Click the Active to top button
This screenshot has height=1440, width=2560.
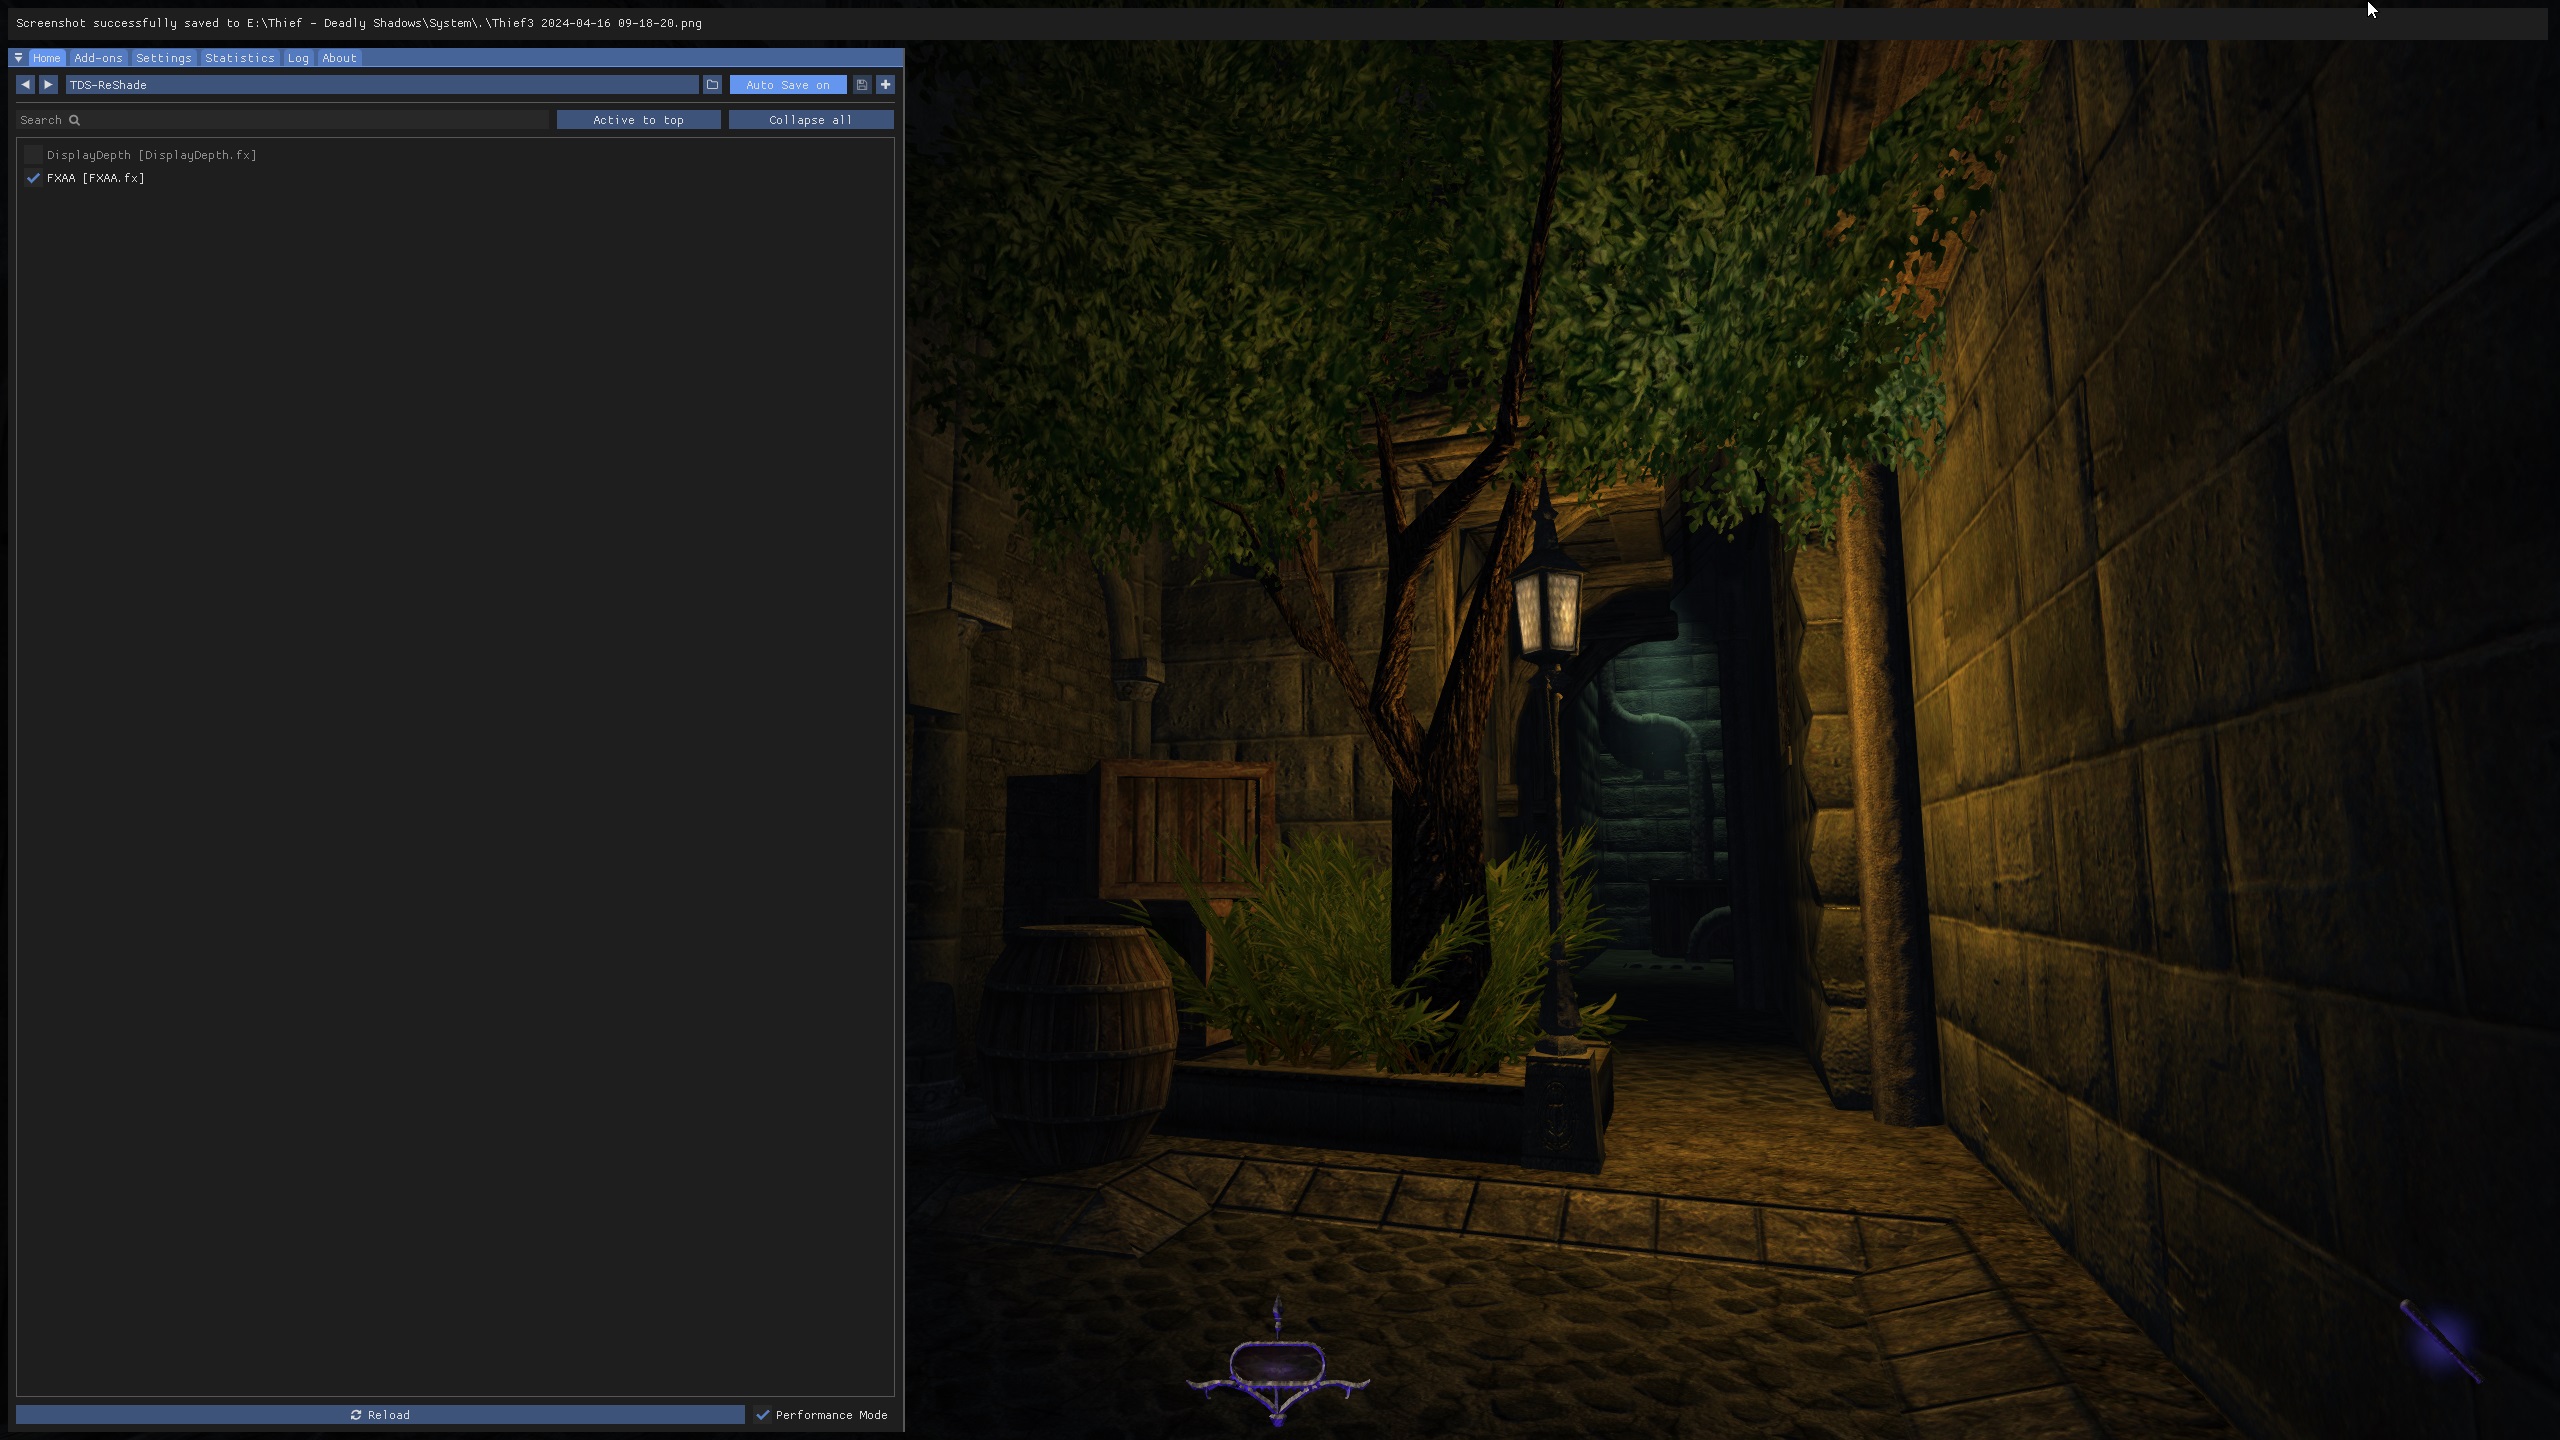(638, 120)
